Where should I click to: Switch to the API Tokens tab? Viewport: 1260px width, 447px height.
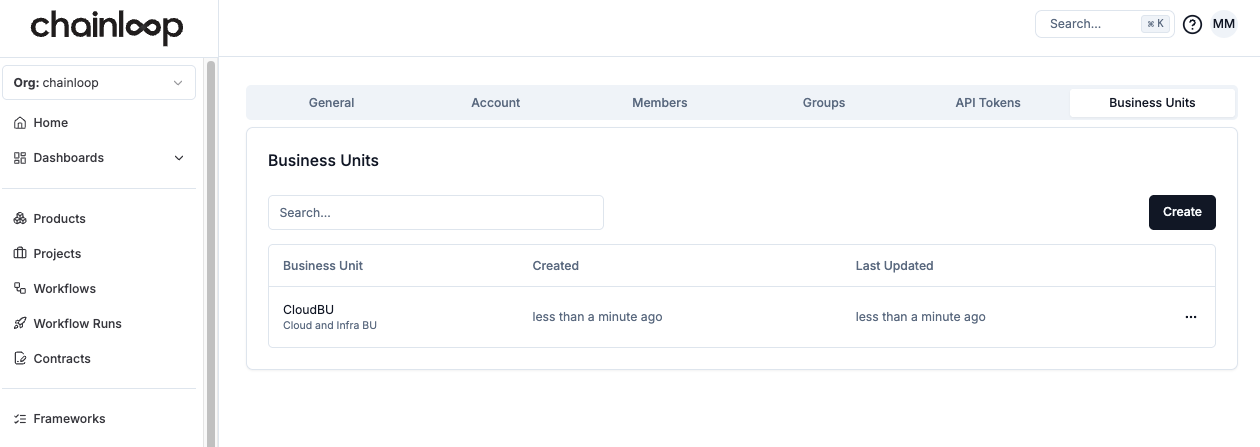988,103
